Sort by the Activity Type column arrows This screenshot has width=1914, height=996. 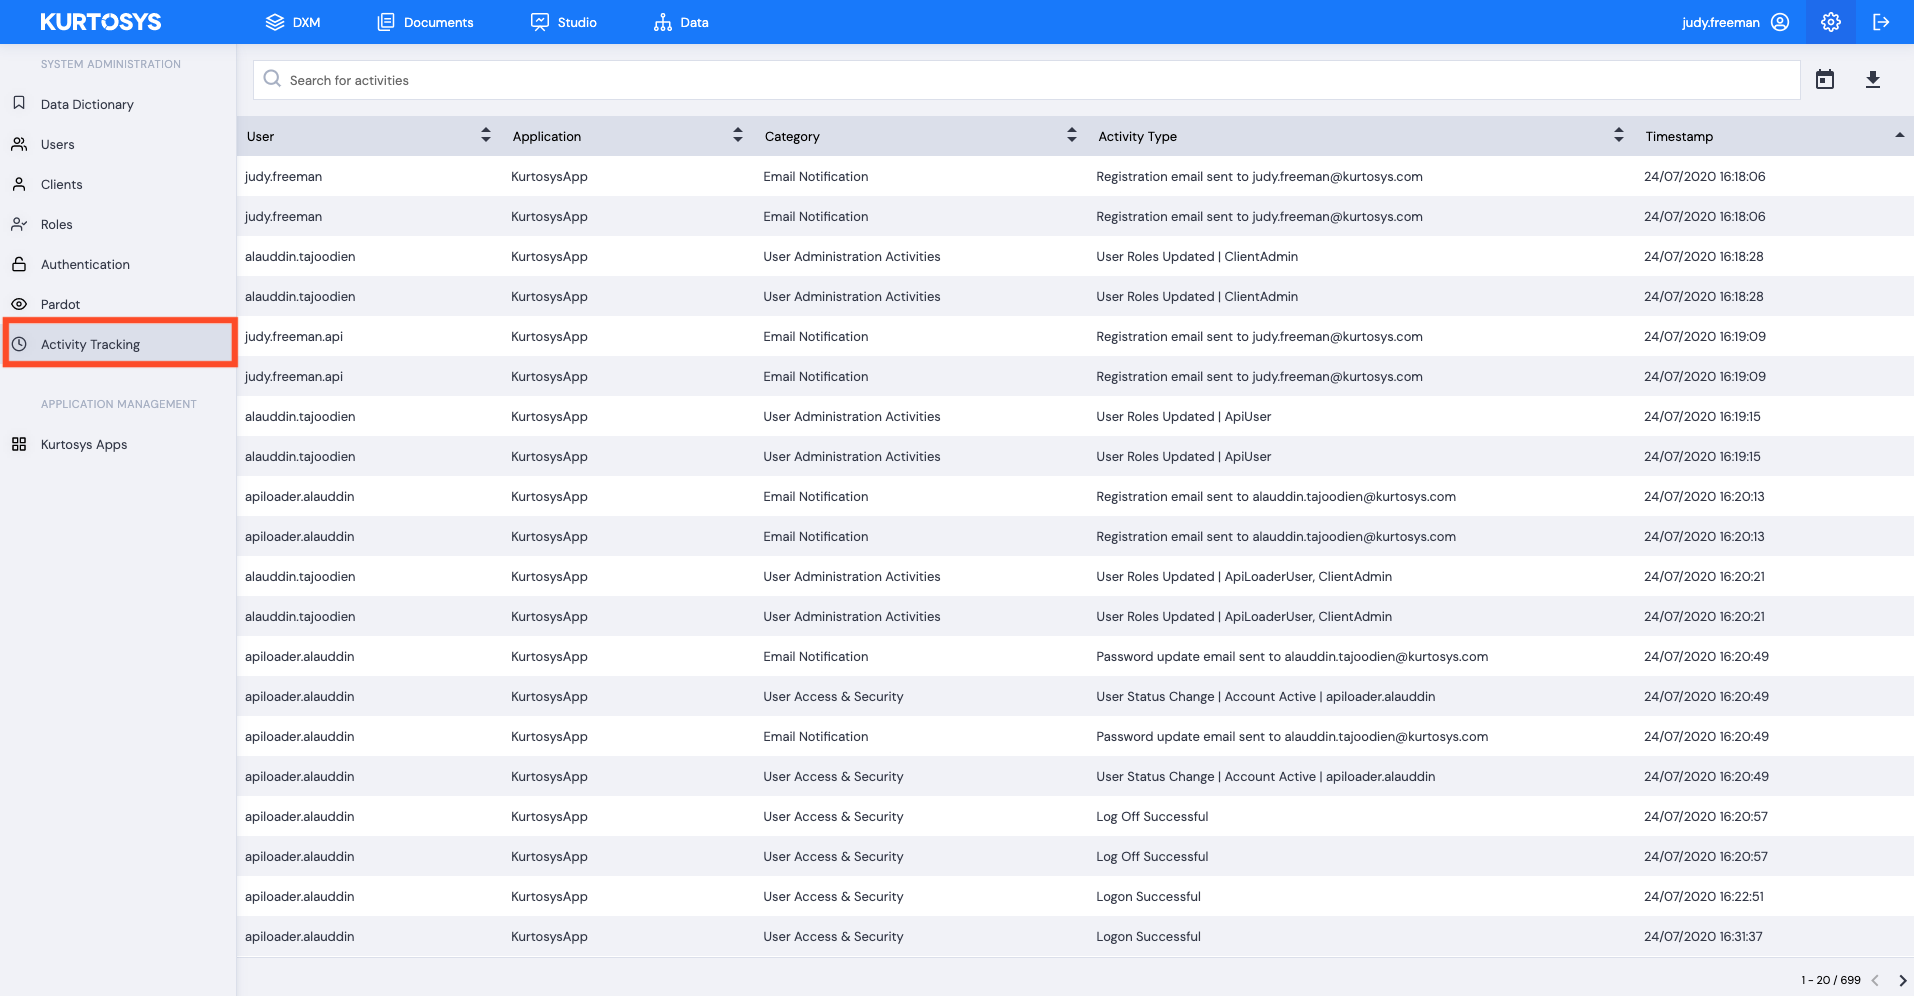[1619, 135]
